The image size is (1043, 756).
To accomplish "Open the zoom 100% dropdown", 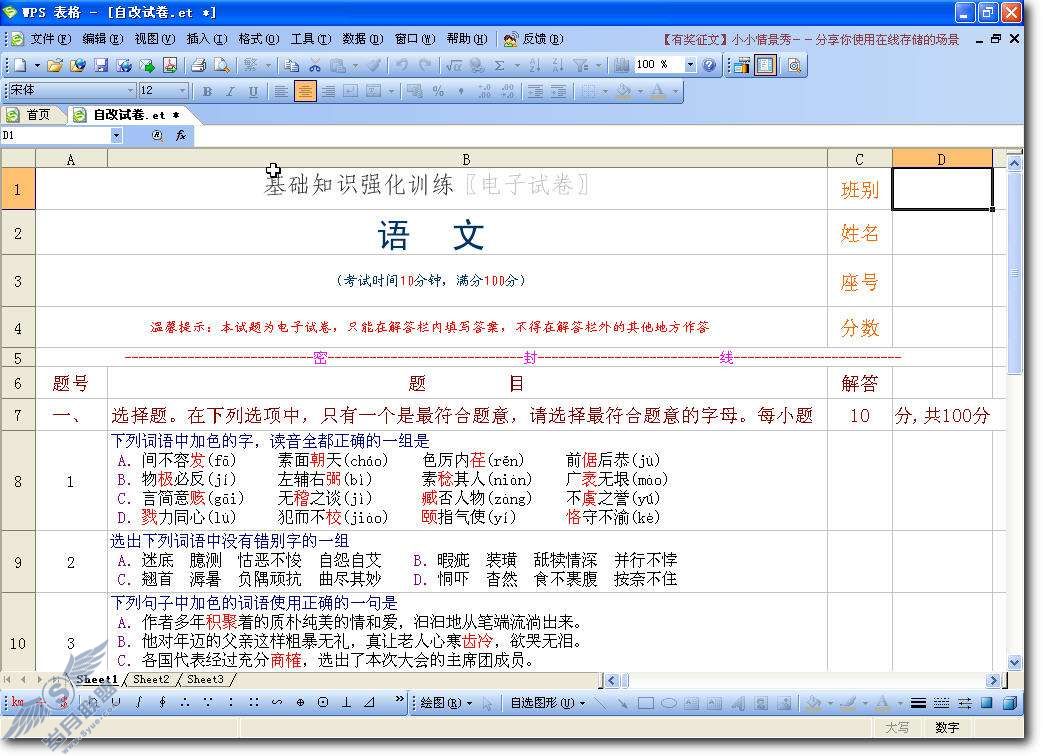I will click(690, 64).
